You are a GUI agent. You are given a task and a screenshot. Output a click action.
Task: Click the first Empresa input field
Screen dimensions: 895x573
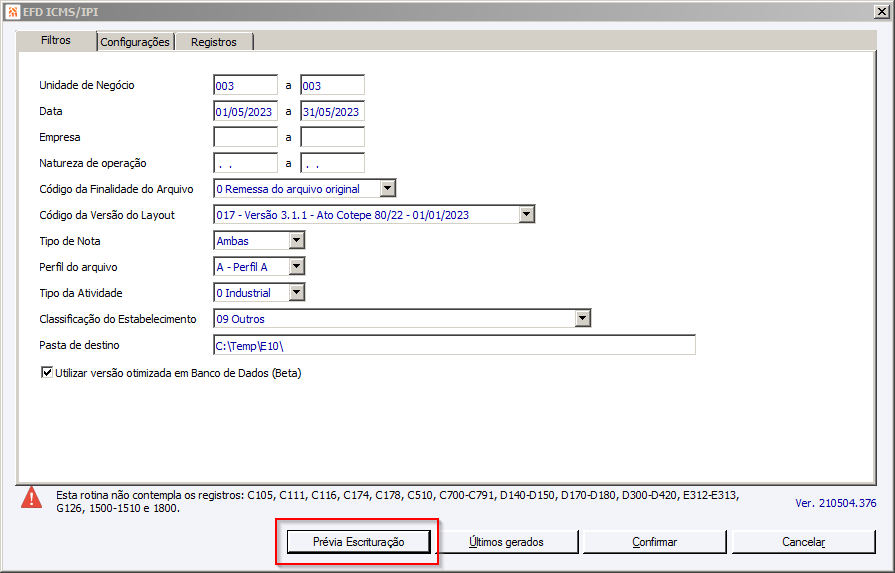pos(245,137)
